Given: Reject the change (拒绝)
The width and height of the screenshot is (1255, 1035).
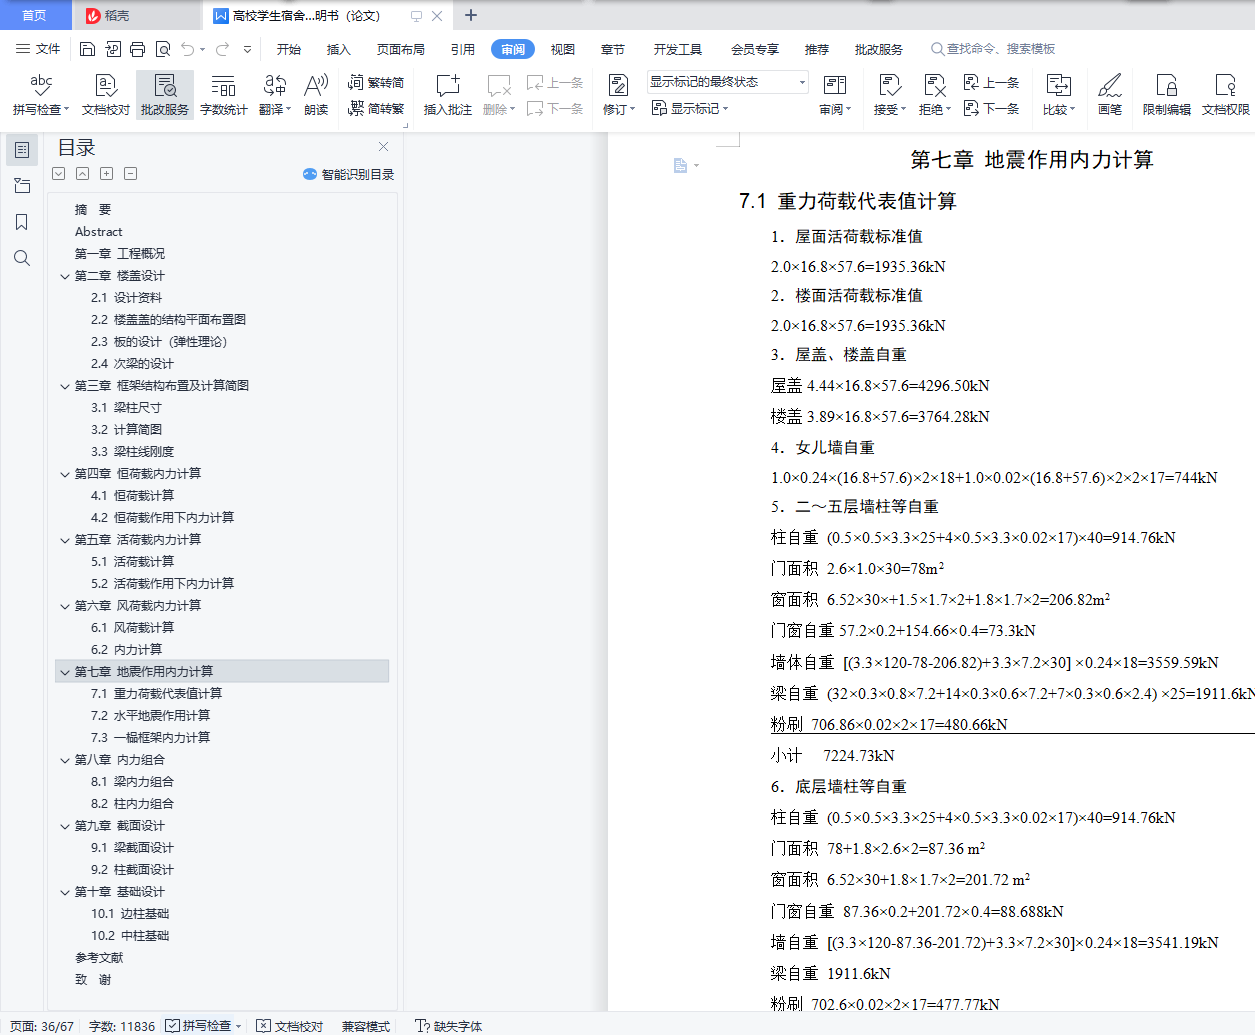Looking at the screenshot, I should (935, 95).
